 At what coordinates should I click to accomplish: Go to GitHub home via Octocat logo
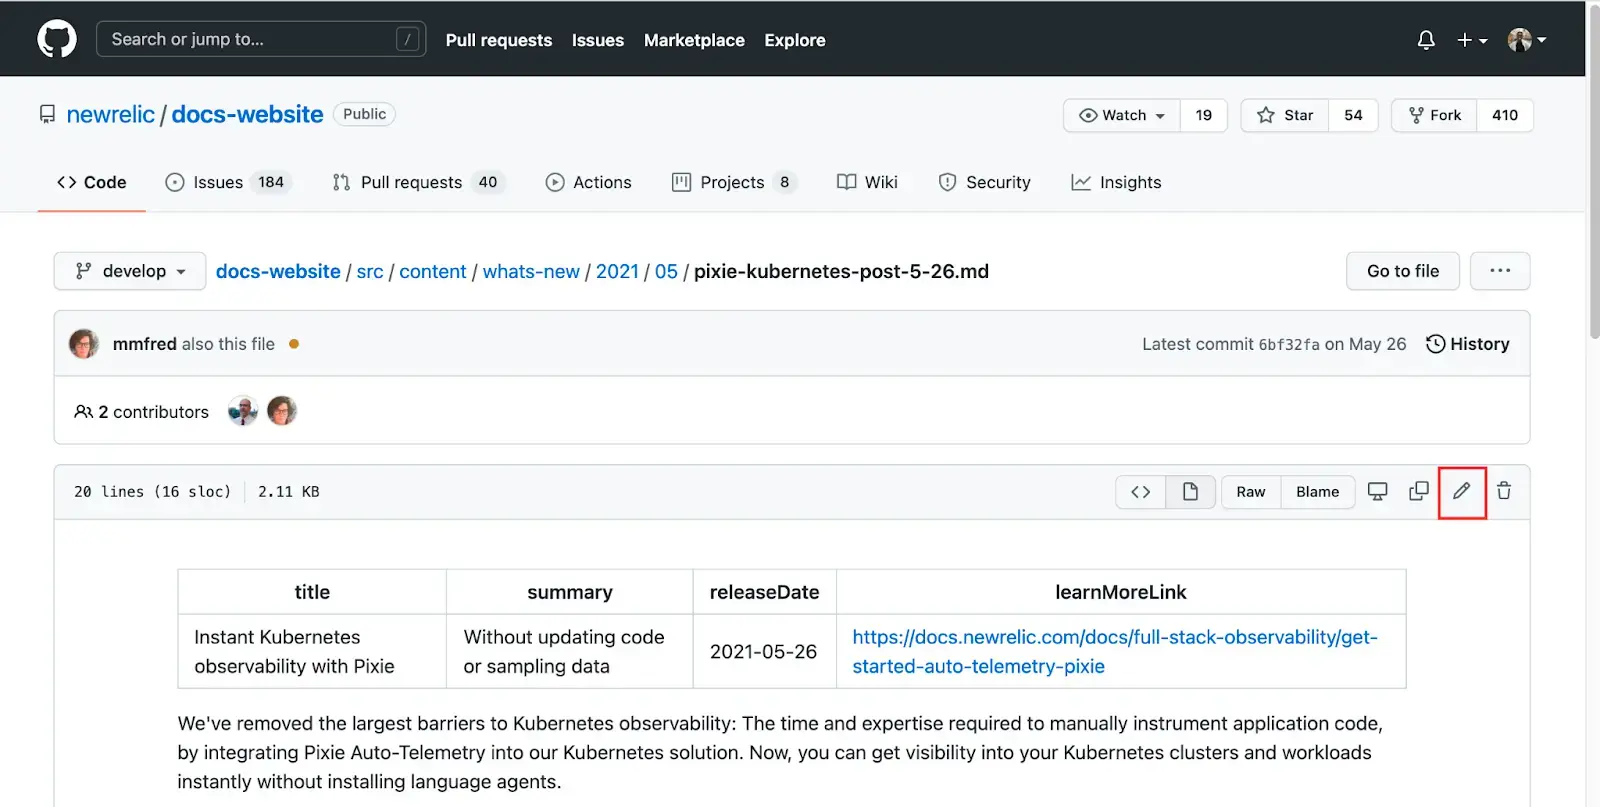[x=57, y=40]
